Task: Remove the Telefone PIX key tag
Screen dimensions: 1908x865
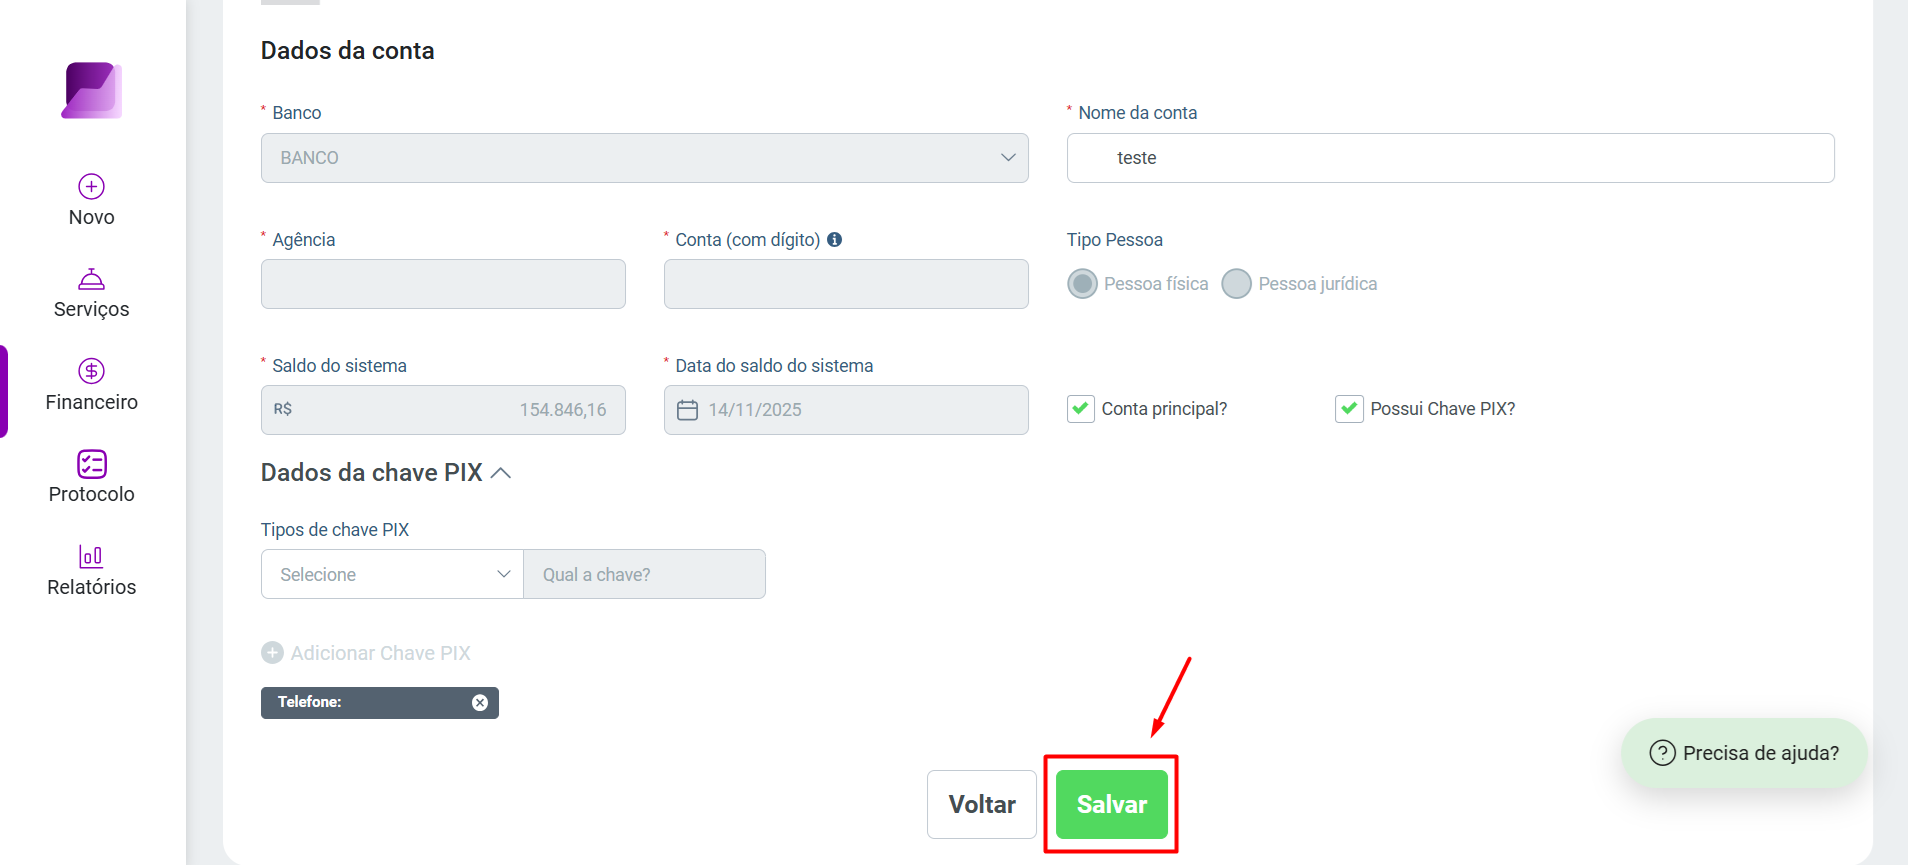Action: click(480, 703)
